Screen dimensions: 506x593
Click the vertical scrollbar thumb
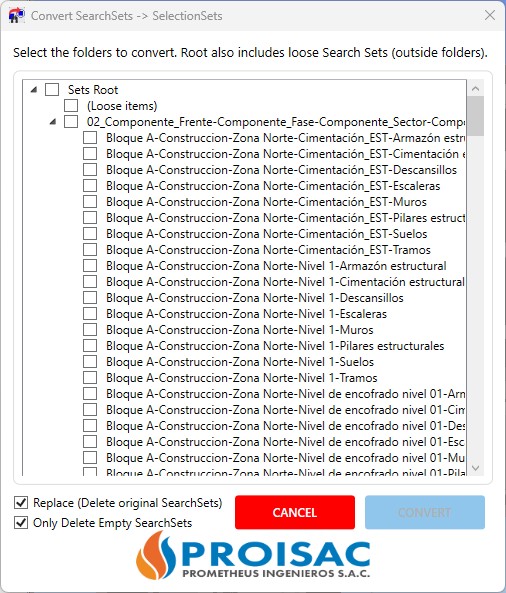click(x=475, y=116)
